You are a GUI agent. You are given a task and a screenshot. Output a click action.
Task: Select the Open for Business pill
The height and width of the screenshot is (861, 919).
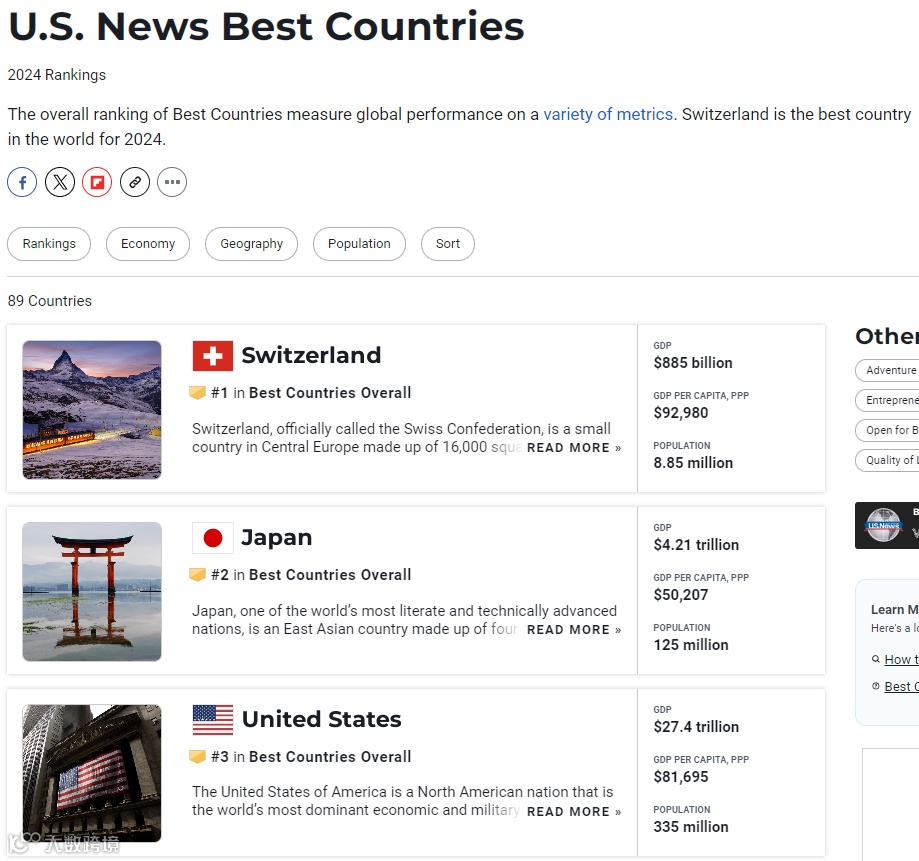point(887,430)
